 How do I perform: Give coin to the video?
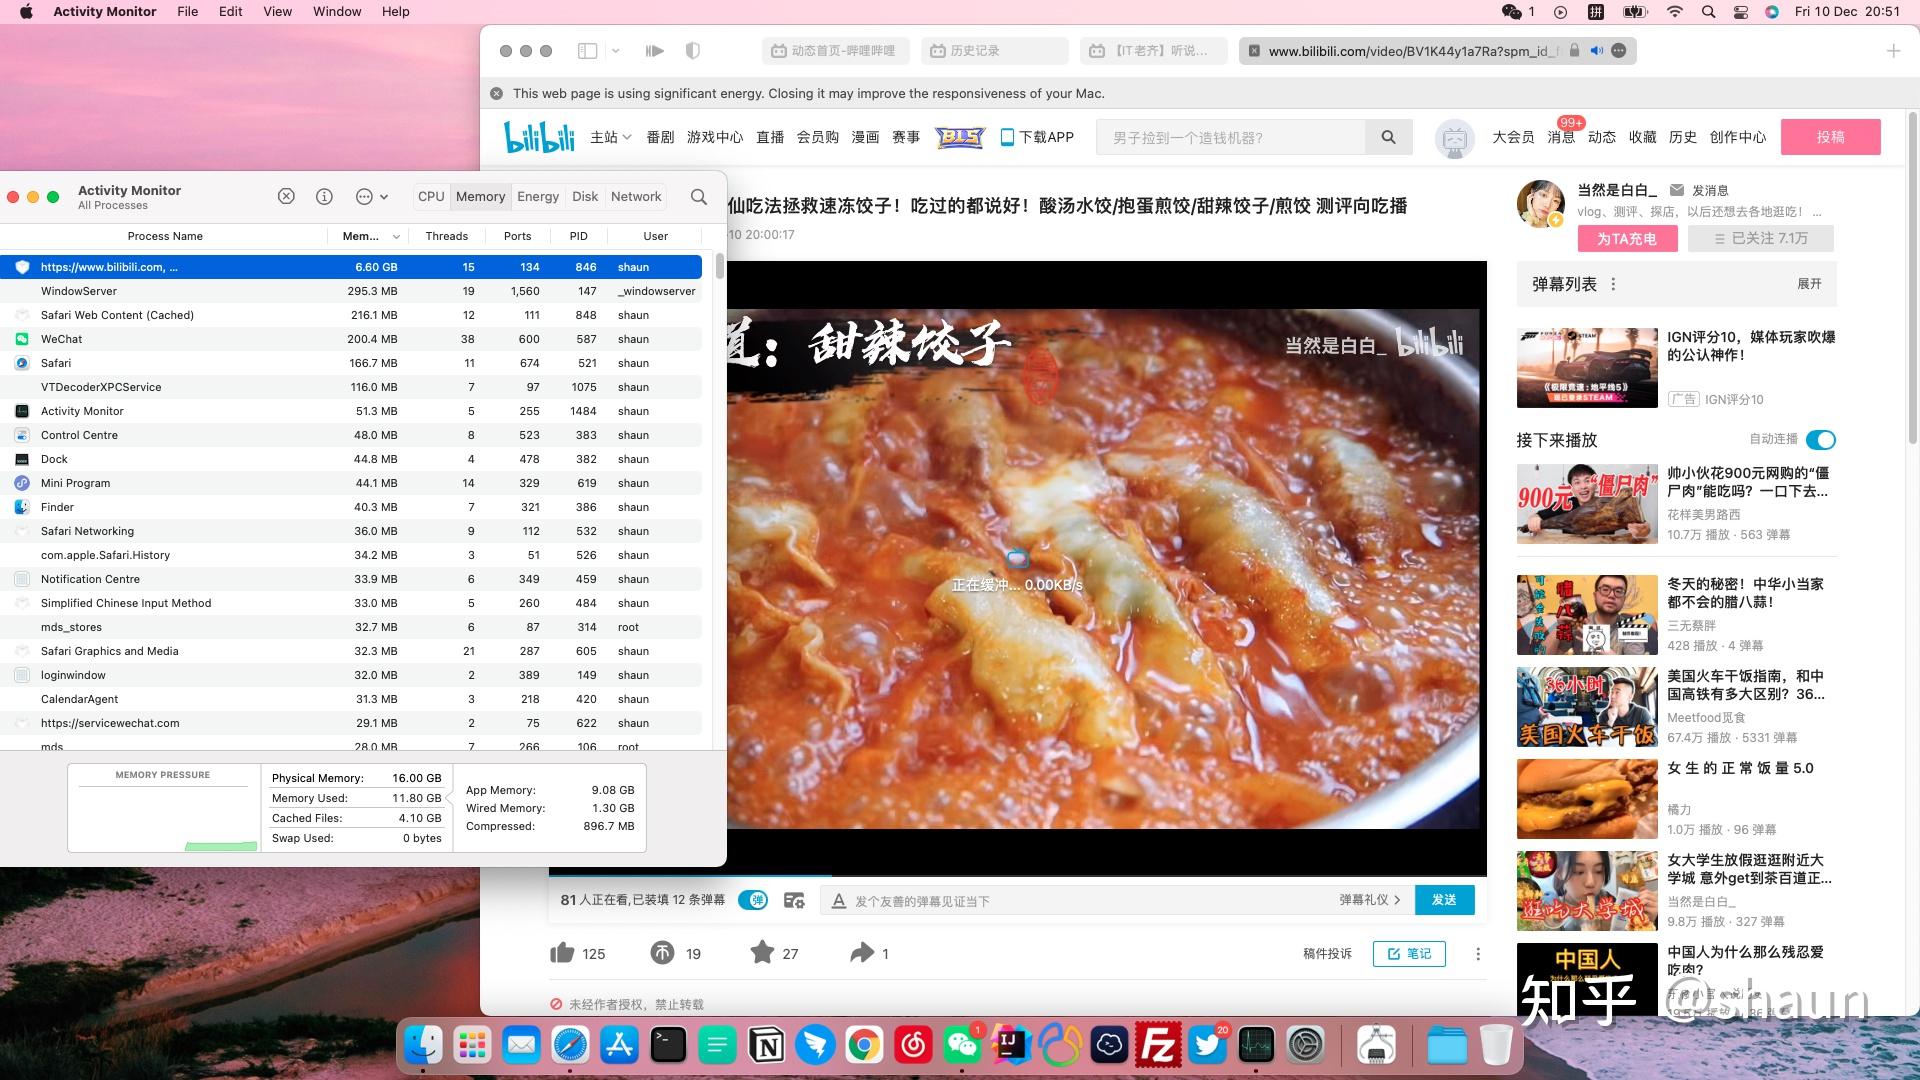[662, 952]
